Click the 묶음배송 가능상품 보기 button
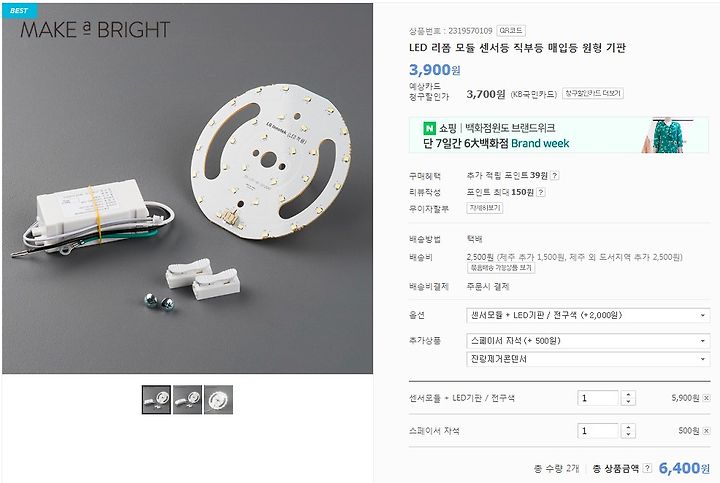Screen dimensions: 720x483 click(x=501, y=268)
